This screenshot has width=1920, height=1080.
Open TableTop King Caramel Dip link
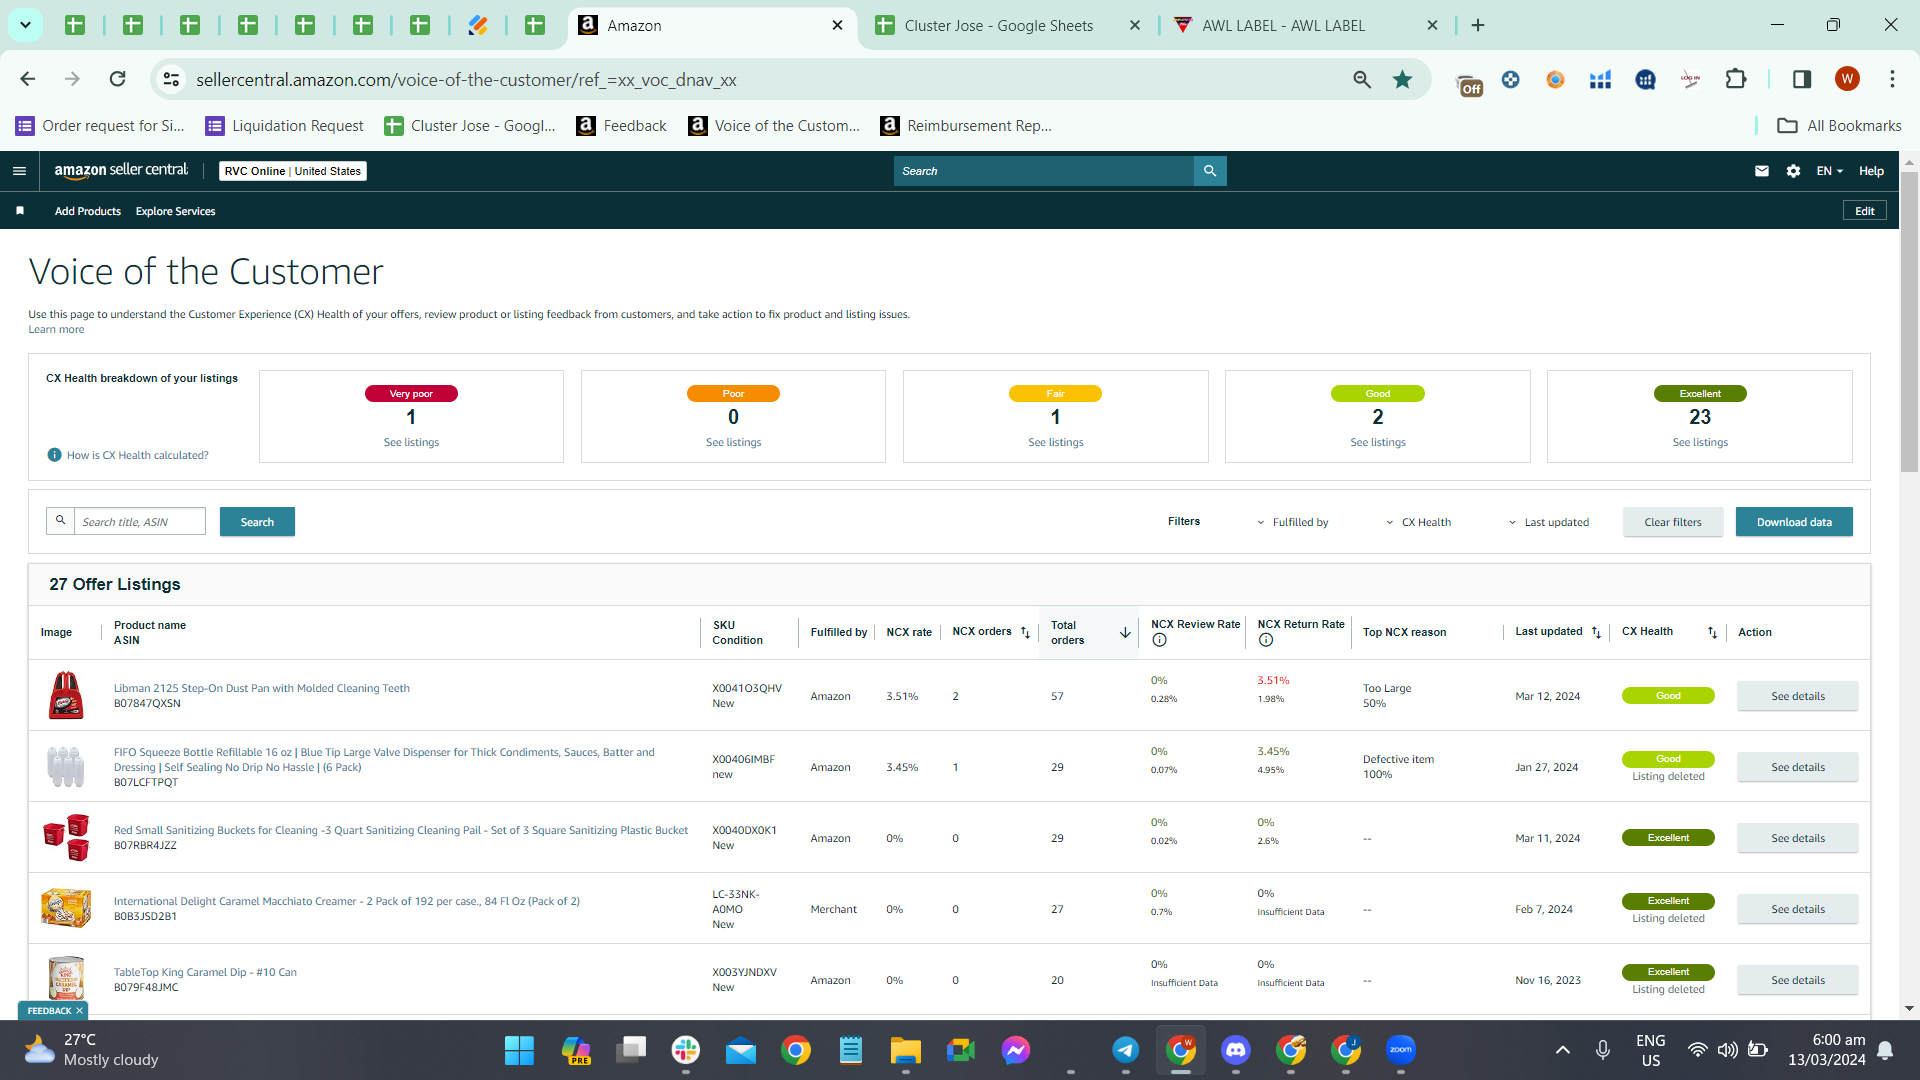click(x=205, y=972)
